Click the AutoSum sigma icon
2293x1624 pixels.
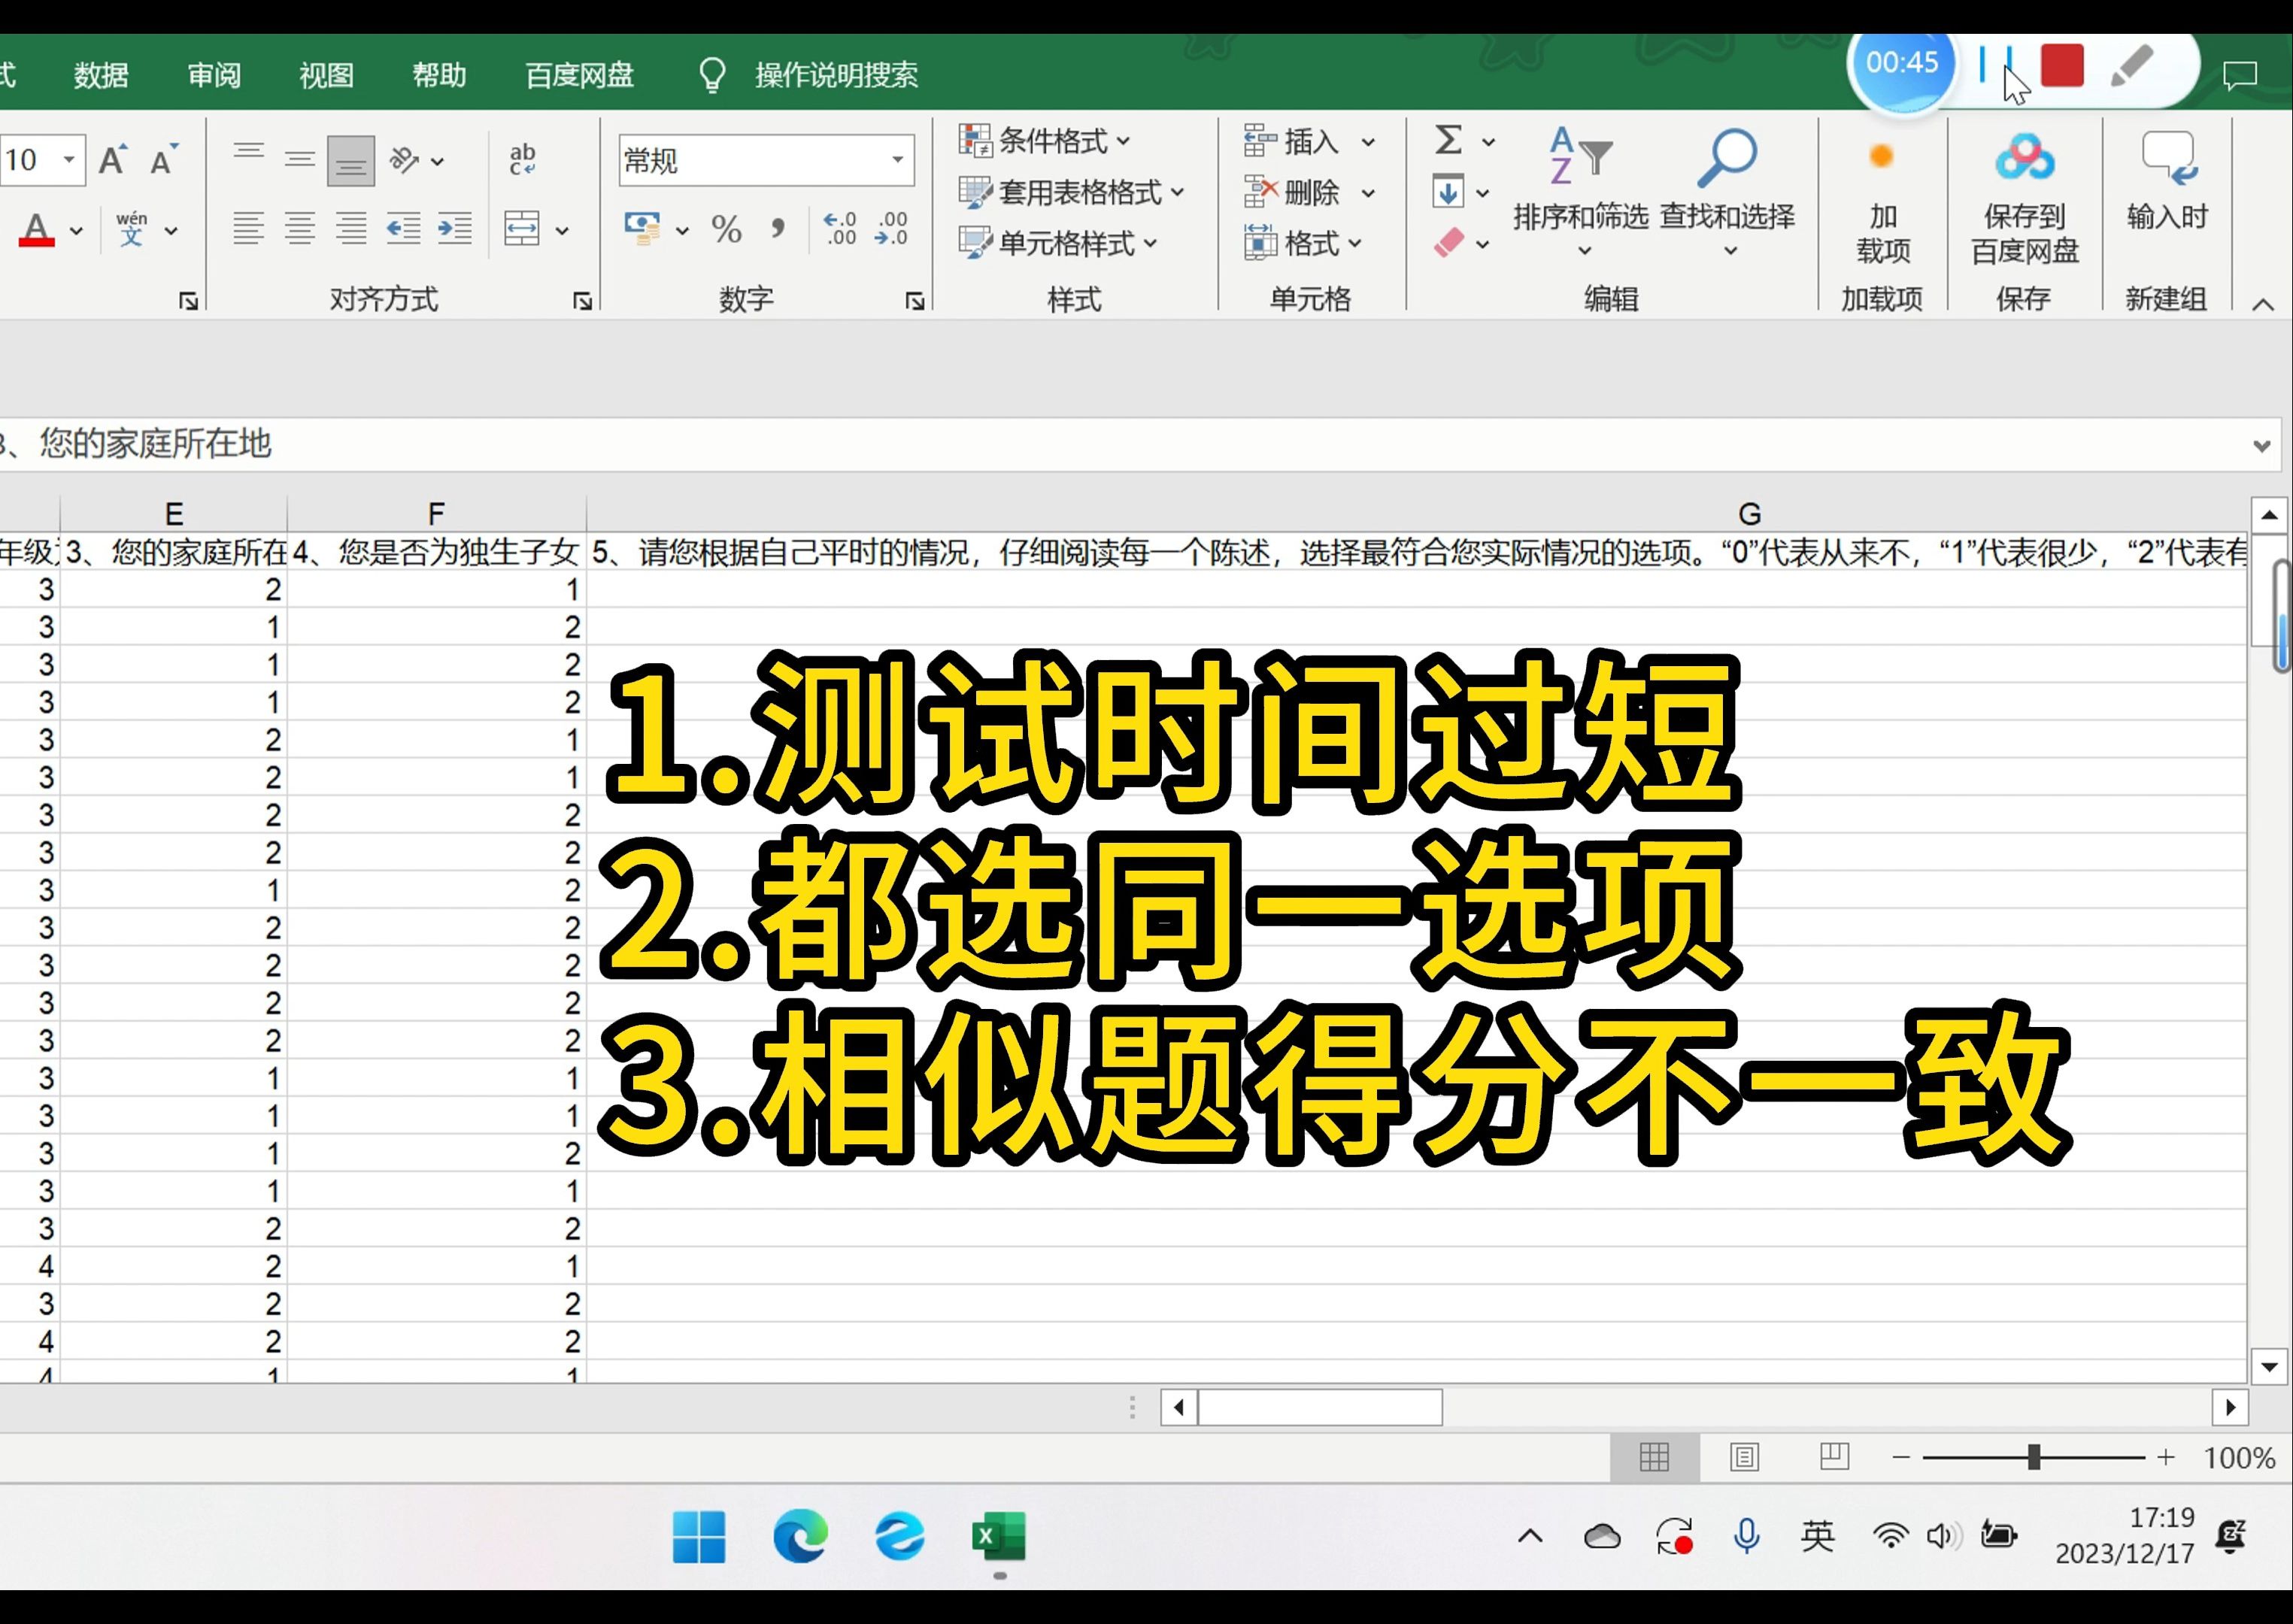click(x=1449, y=140)
